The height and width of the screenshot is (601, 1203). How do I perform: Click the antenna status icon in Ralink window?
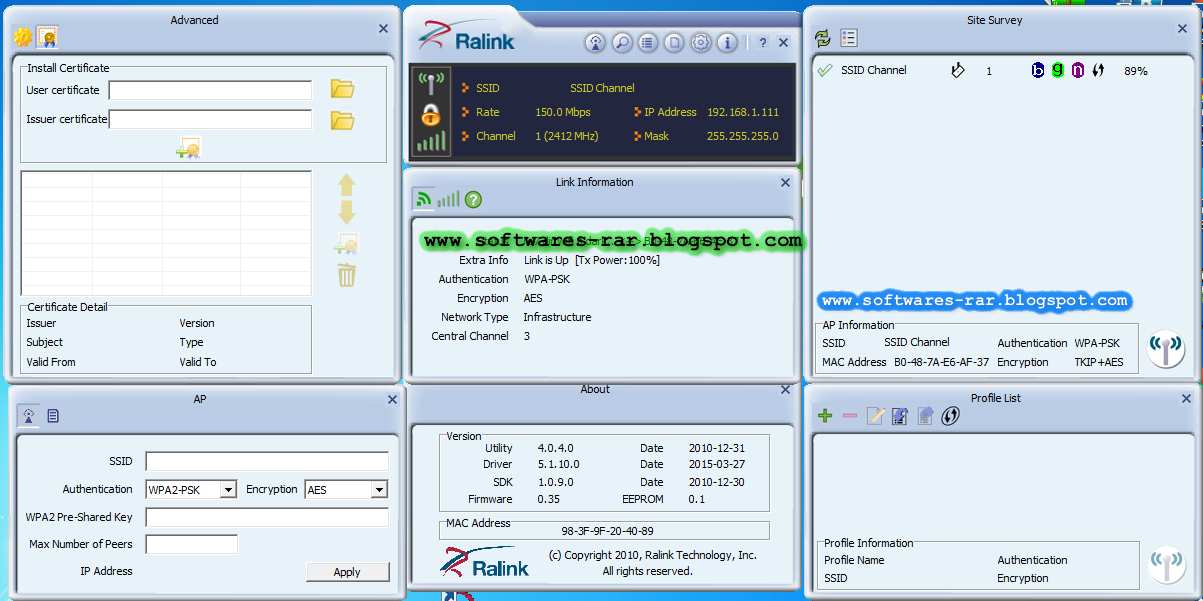click(431, 83)
